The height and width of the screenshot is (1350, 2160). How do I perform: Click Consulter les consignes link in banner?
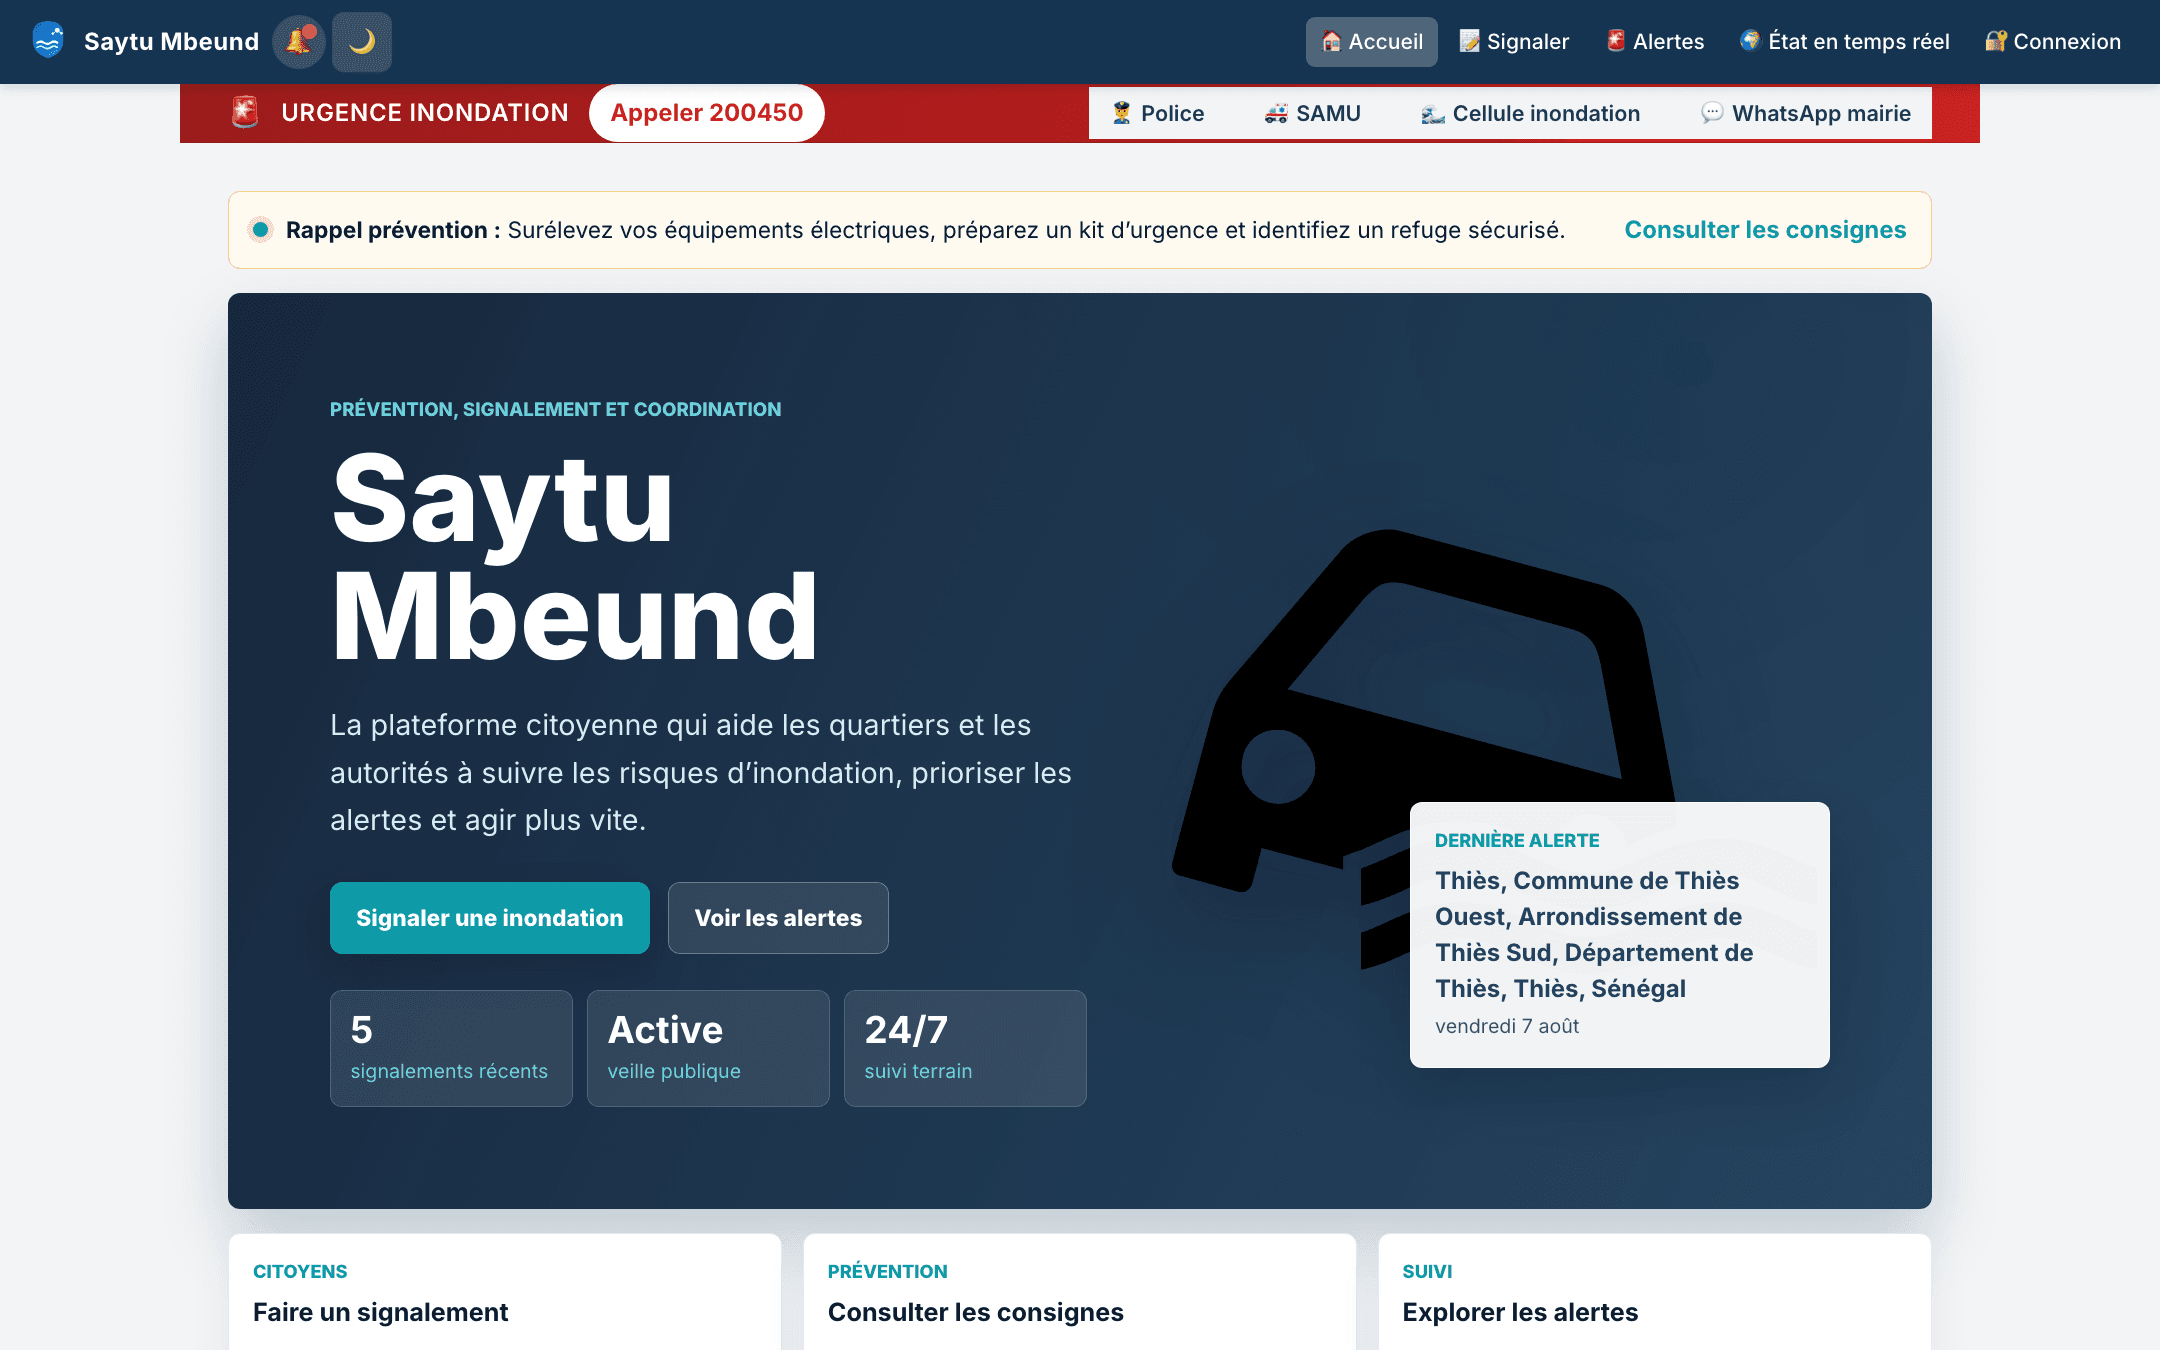[1765, 230]
